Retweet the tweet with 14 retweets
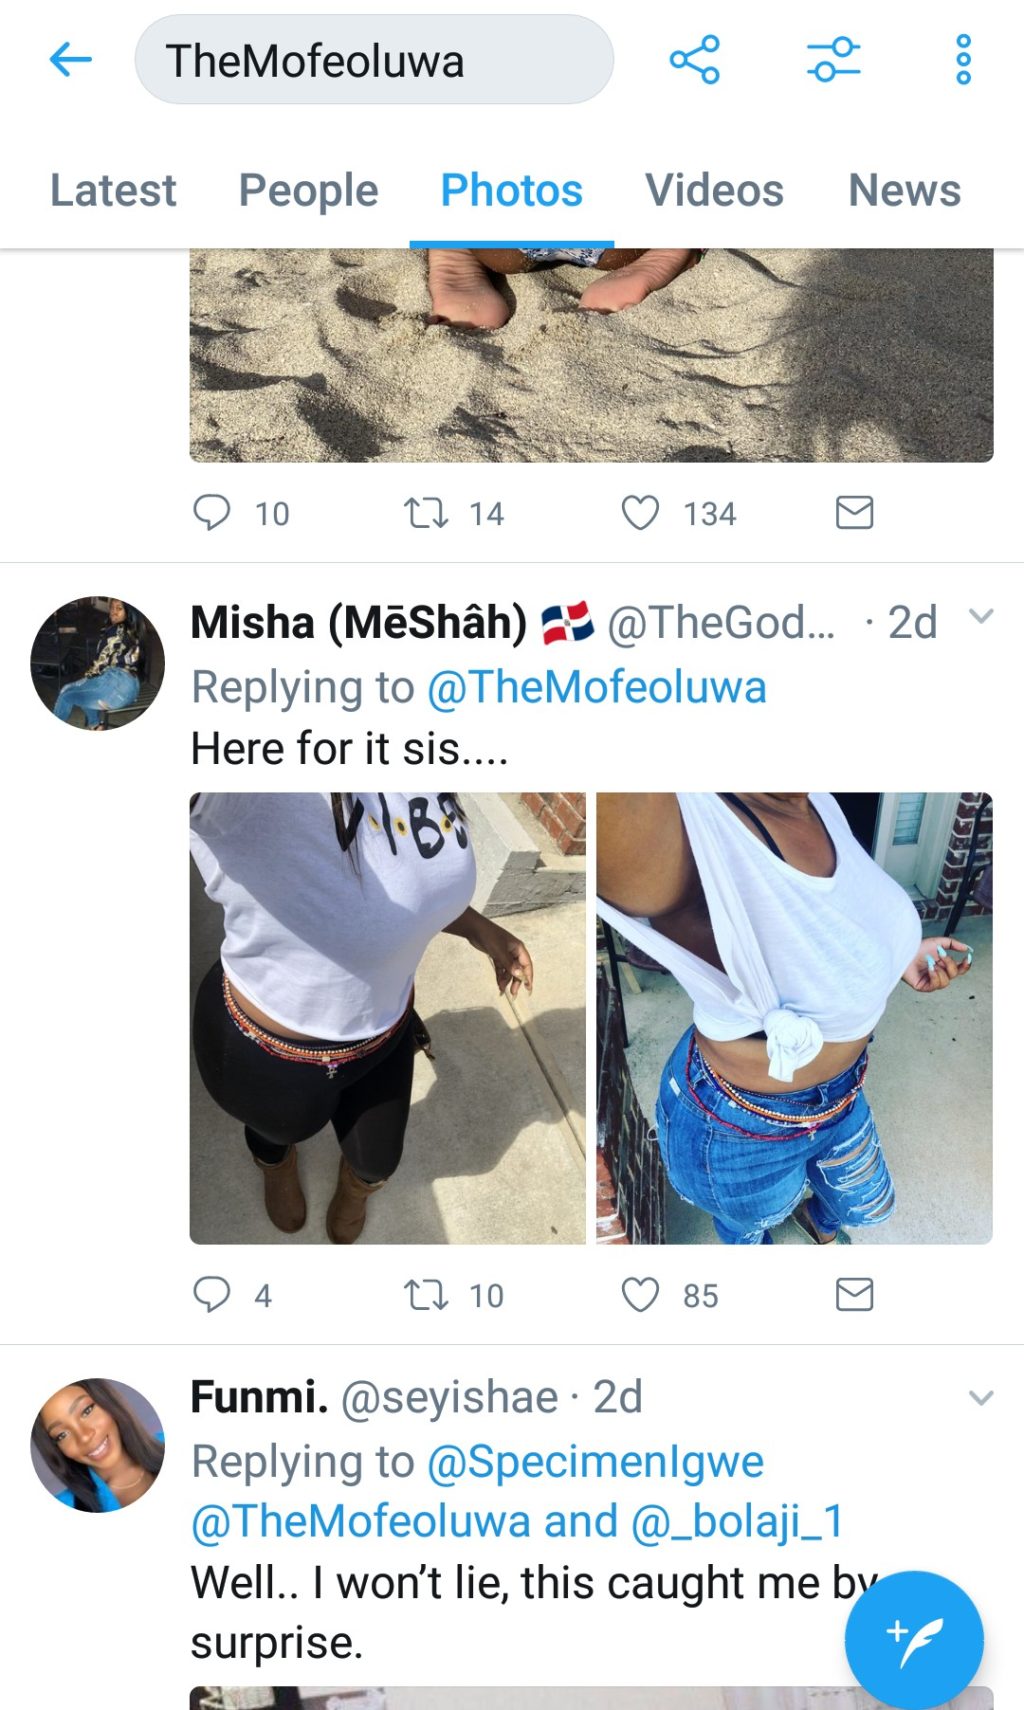 pos(425,513)
